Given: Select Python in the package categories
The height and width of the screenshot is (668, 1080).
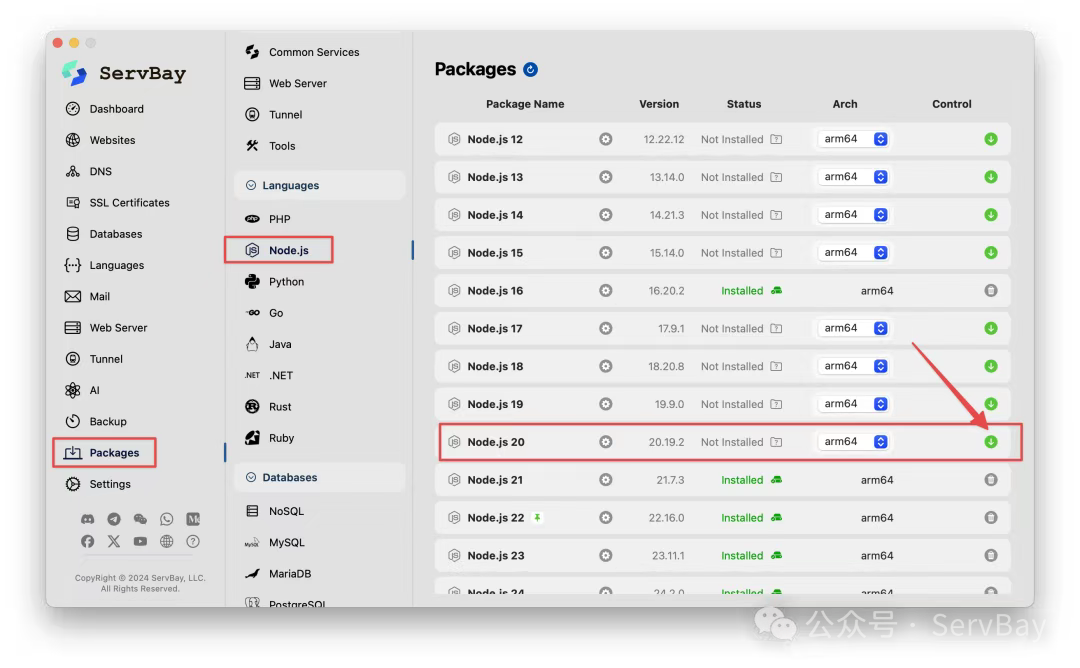Looking at the screenshot, I should [x=274, y=282].
